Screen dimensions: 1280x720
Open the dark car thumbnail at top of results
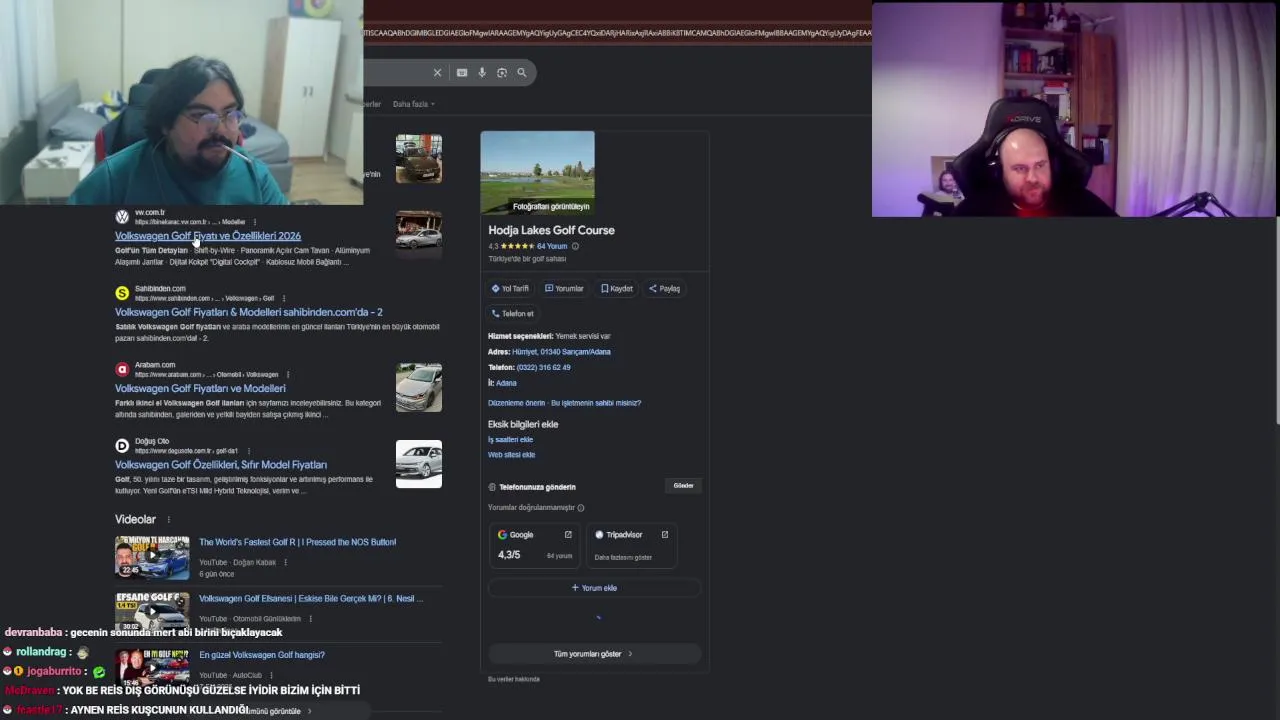point(418,158)
